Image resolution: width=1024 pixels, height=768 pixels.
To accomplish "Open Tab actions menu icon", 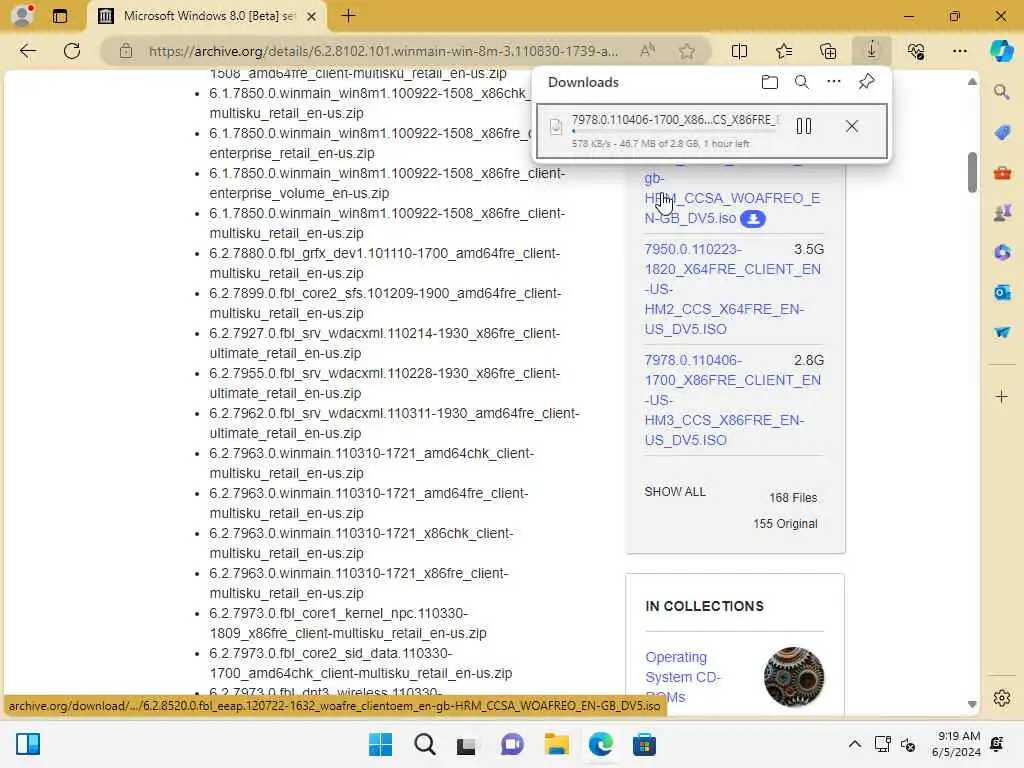I will (59, 16).
